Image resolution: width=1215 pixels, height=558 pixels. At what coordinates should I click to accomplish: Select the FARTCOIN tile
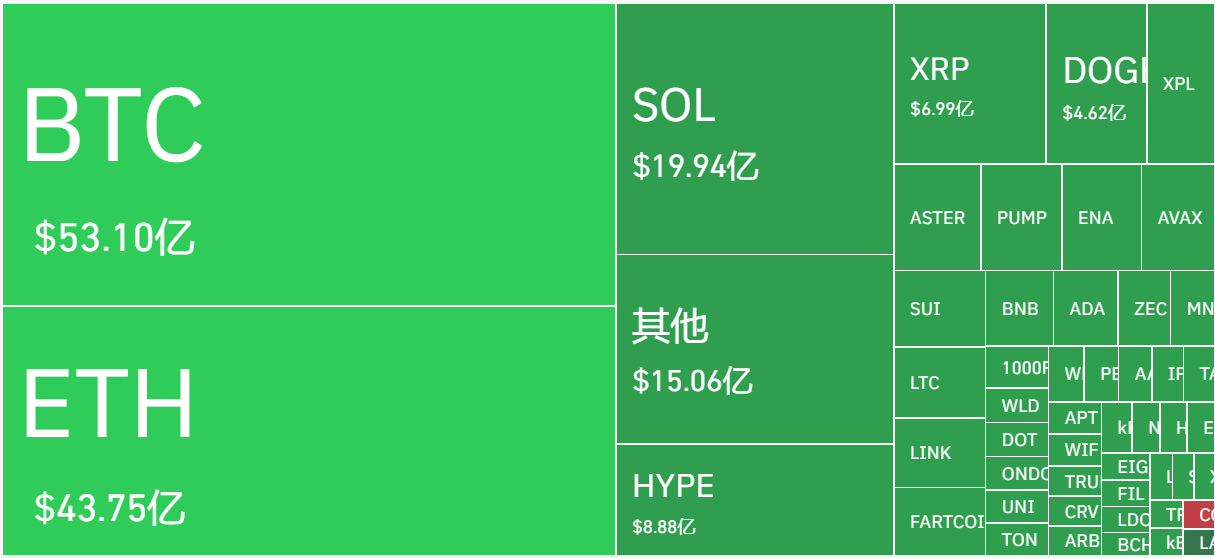939,521
